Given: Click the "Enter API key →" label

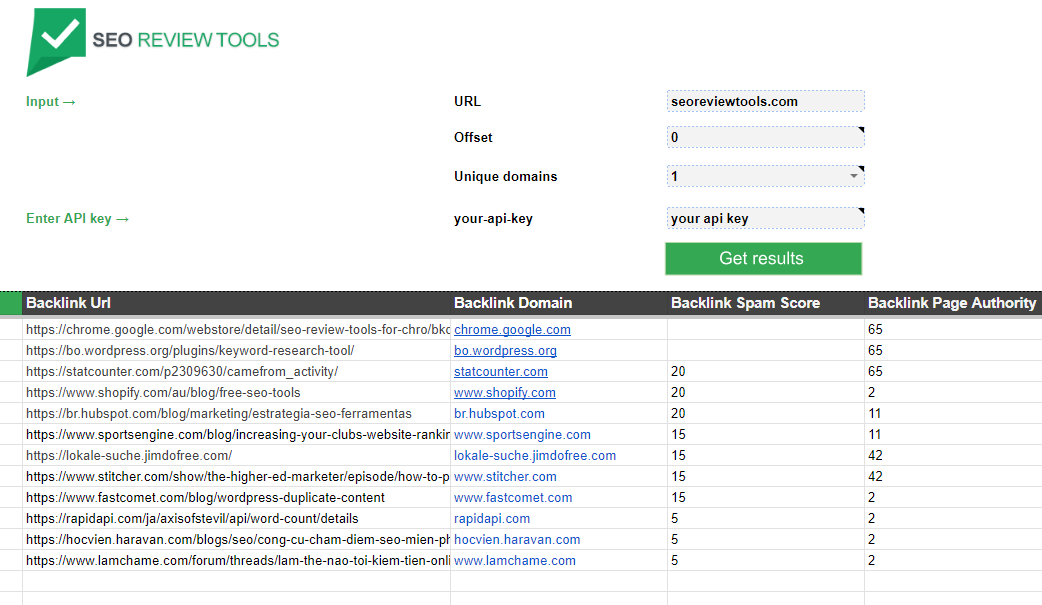Looking at the screenshot, I should 77,218.
